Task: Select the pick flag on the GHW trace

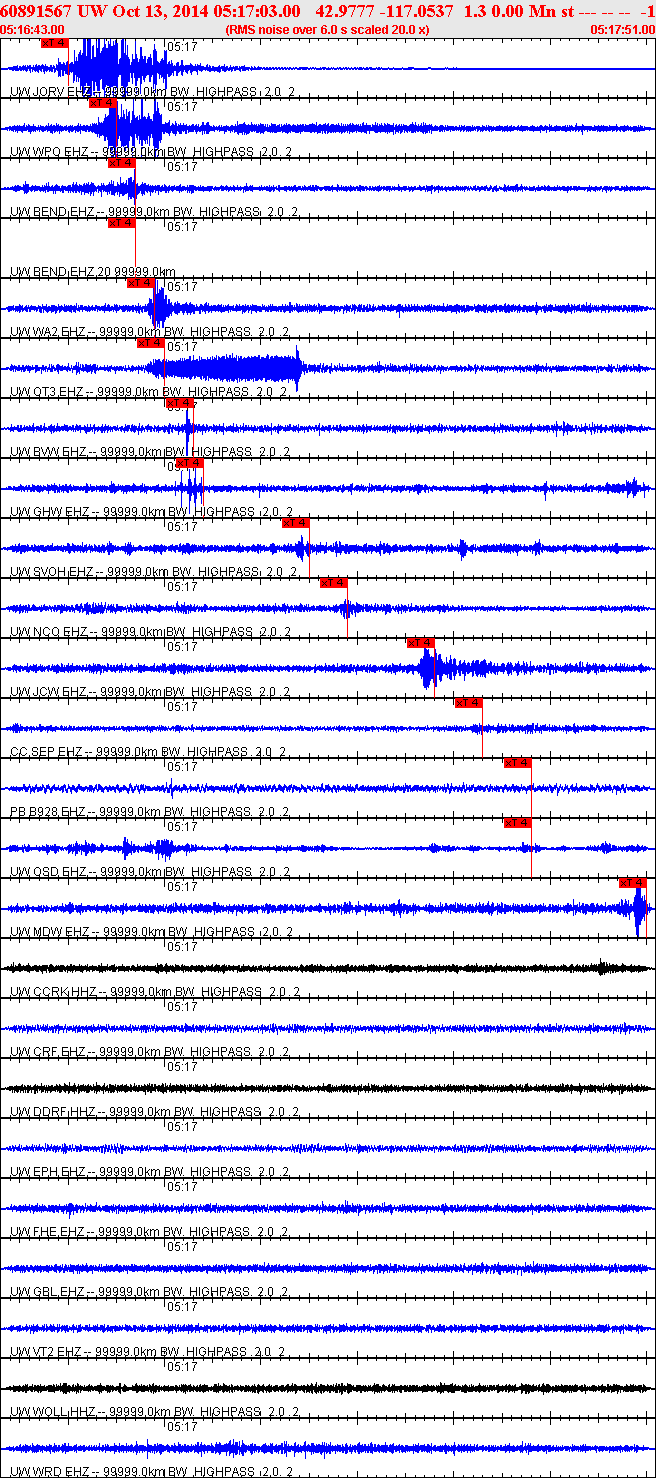Action: (190, 463)
